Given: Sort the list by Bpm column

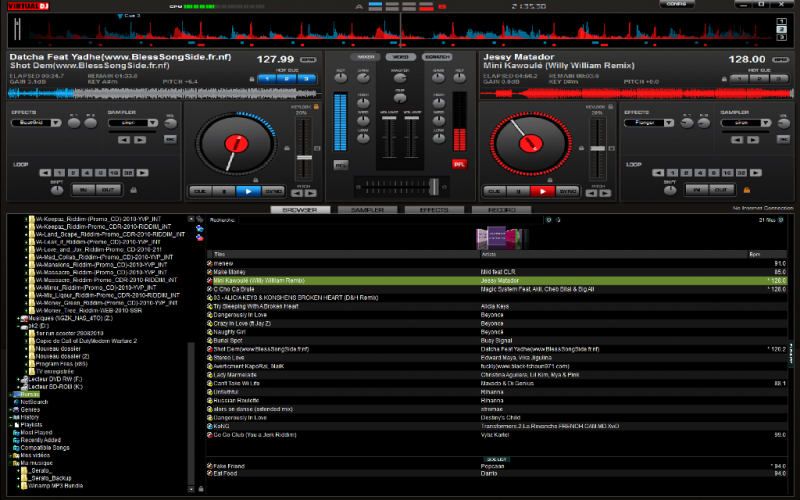Looking at the screenshot, I should tap(767, 254).
